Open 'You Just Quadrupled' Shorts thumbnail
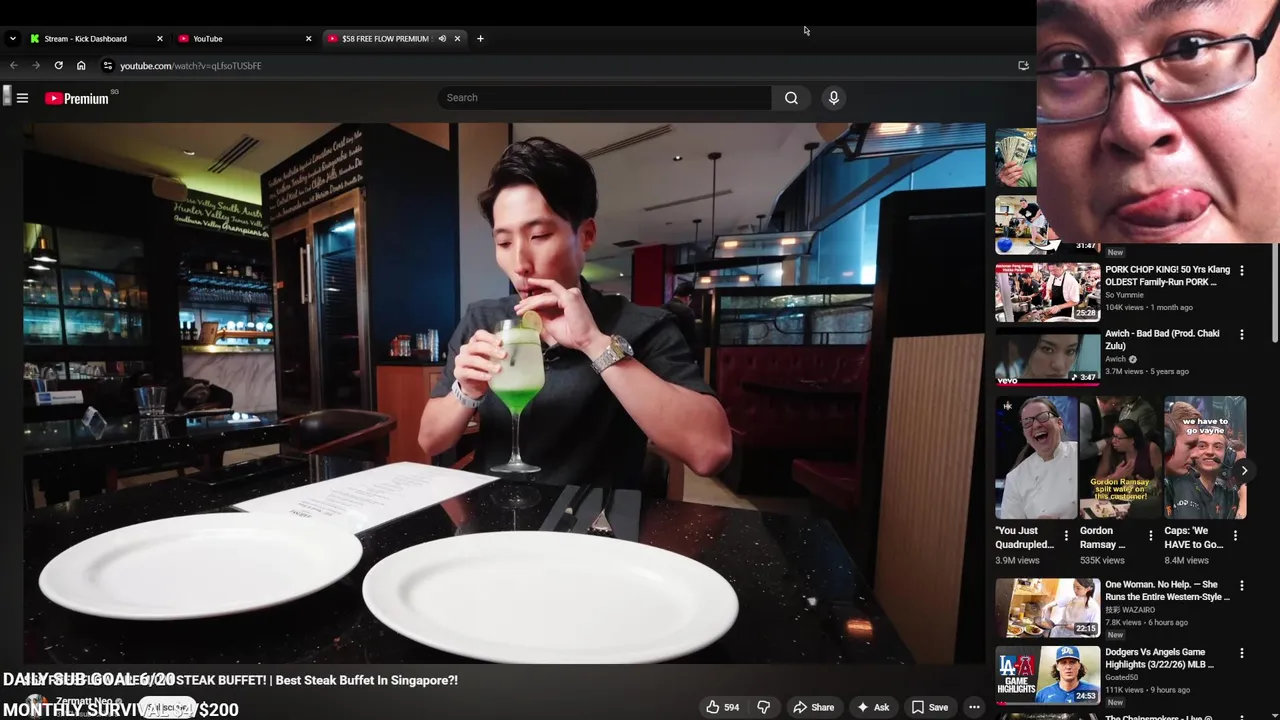 1037,458
